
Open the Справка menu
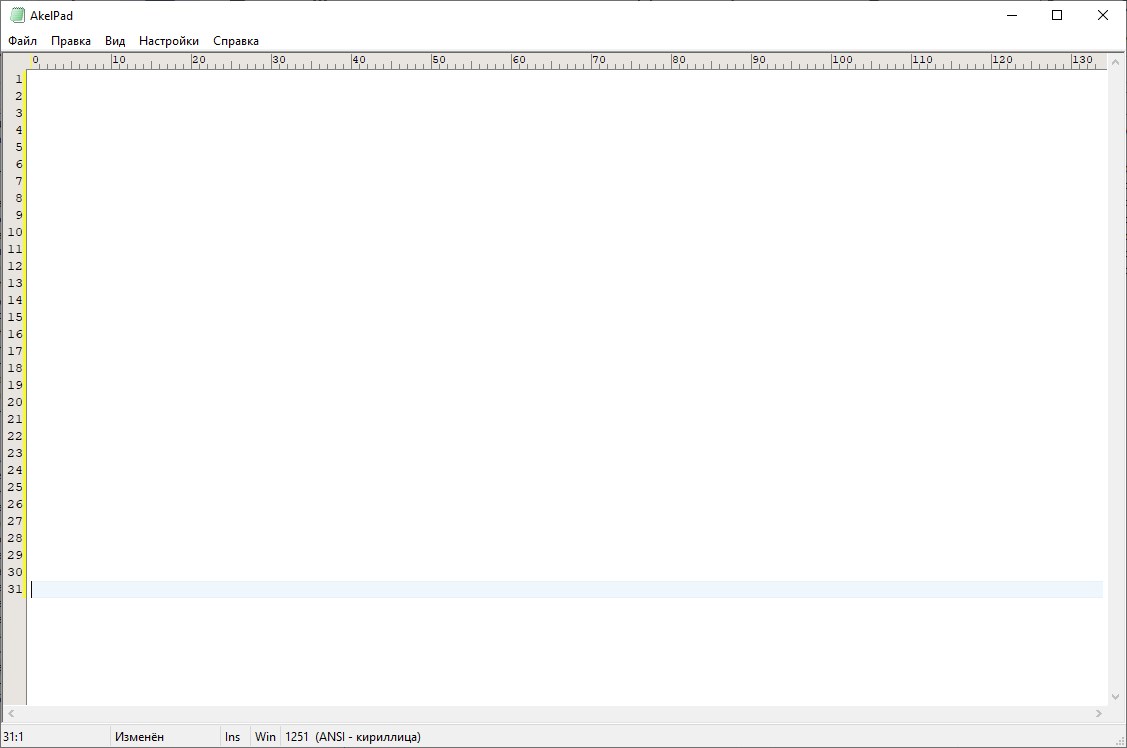[x=236, y=41]
